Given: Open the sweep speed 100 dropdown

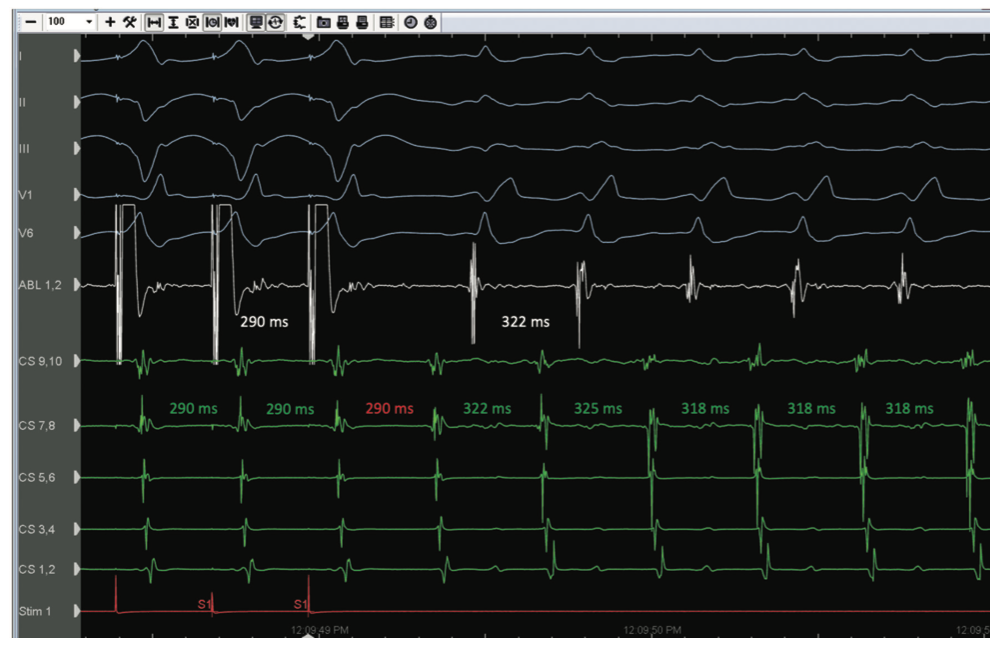Looking at the screenshot, I should coord(89,21).
